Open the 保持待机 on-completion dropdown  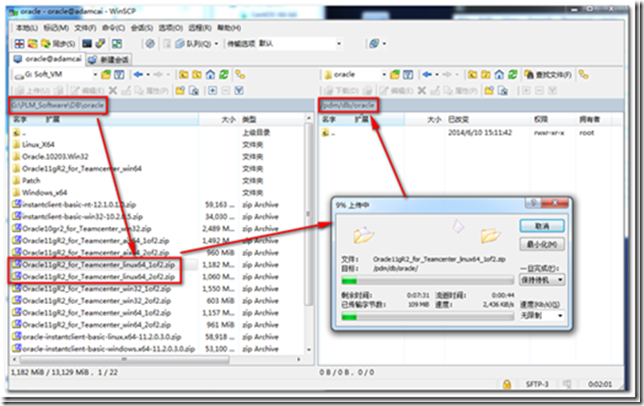pyautogui.click(x=542, y=280)
